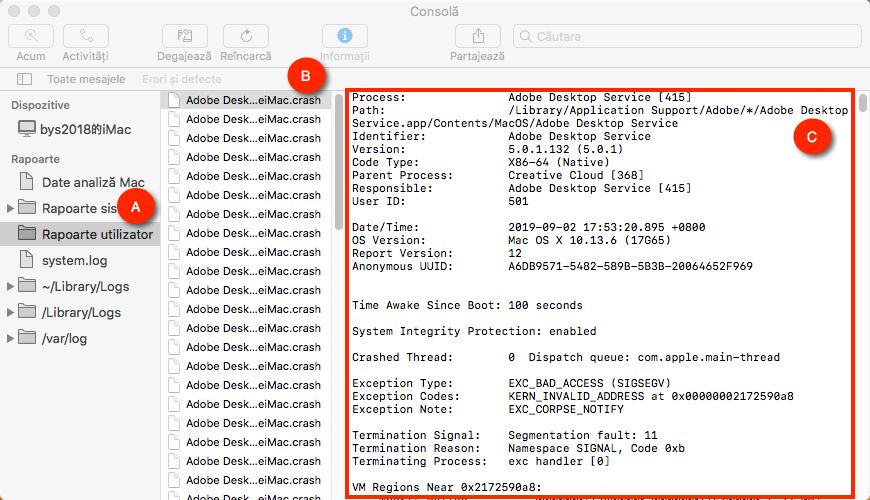Select the /Library/Logs folder icon
This screenshot has height=500, width=870.
pos(27,312)
